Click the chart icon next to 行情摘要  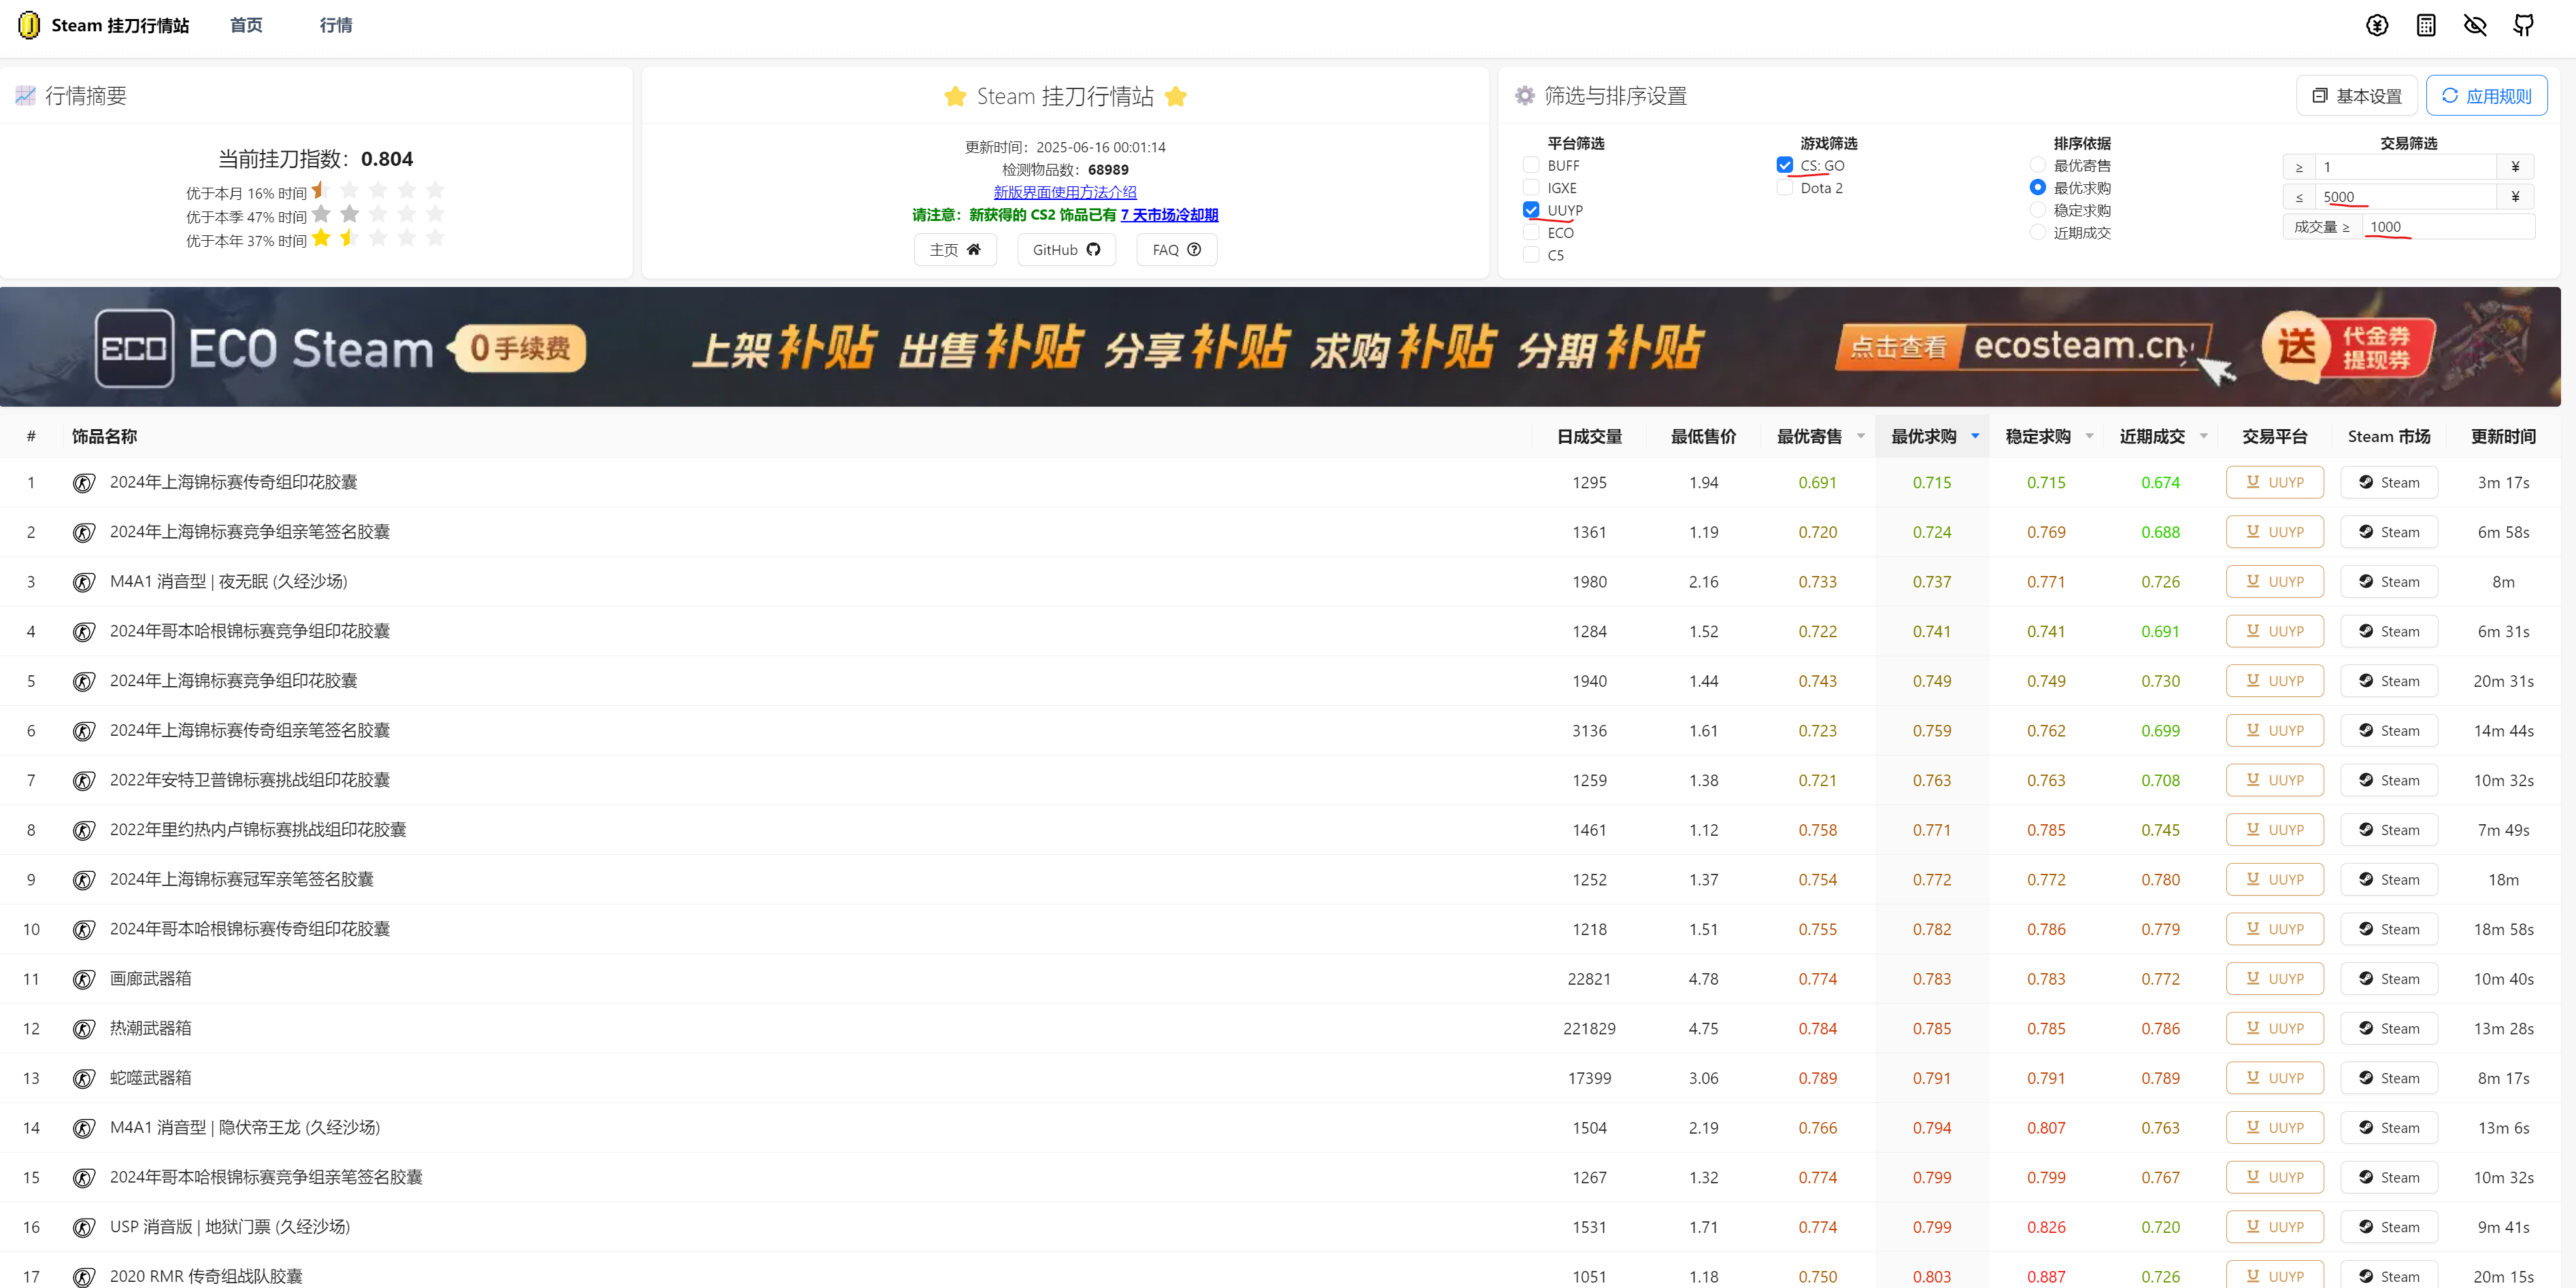(x=25, y=96)
